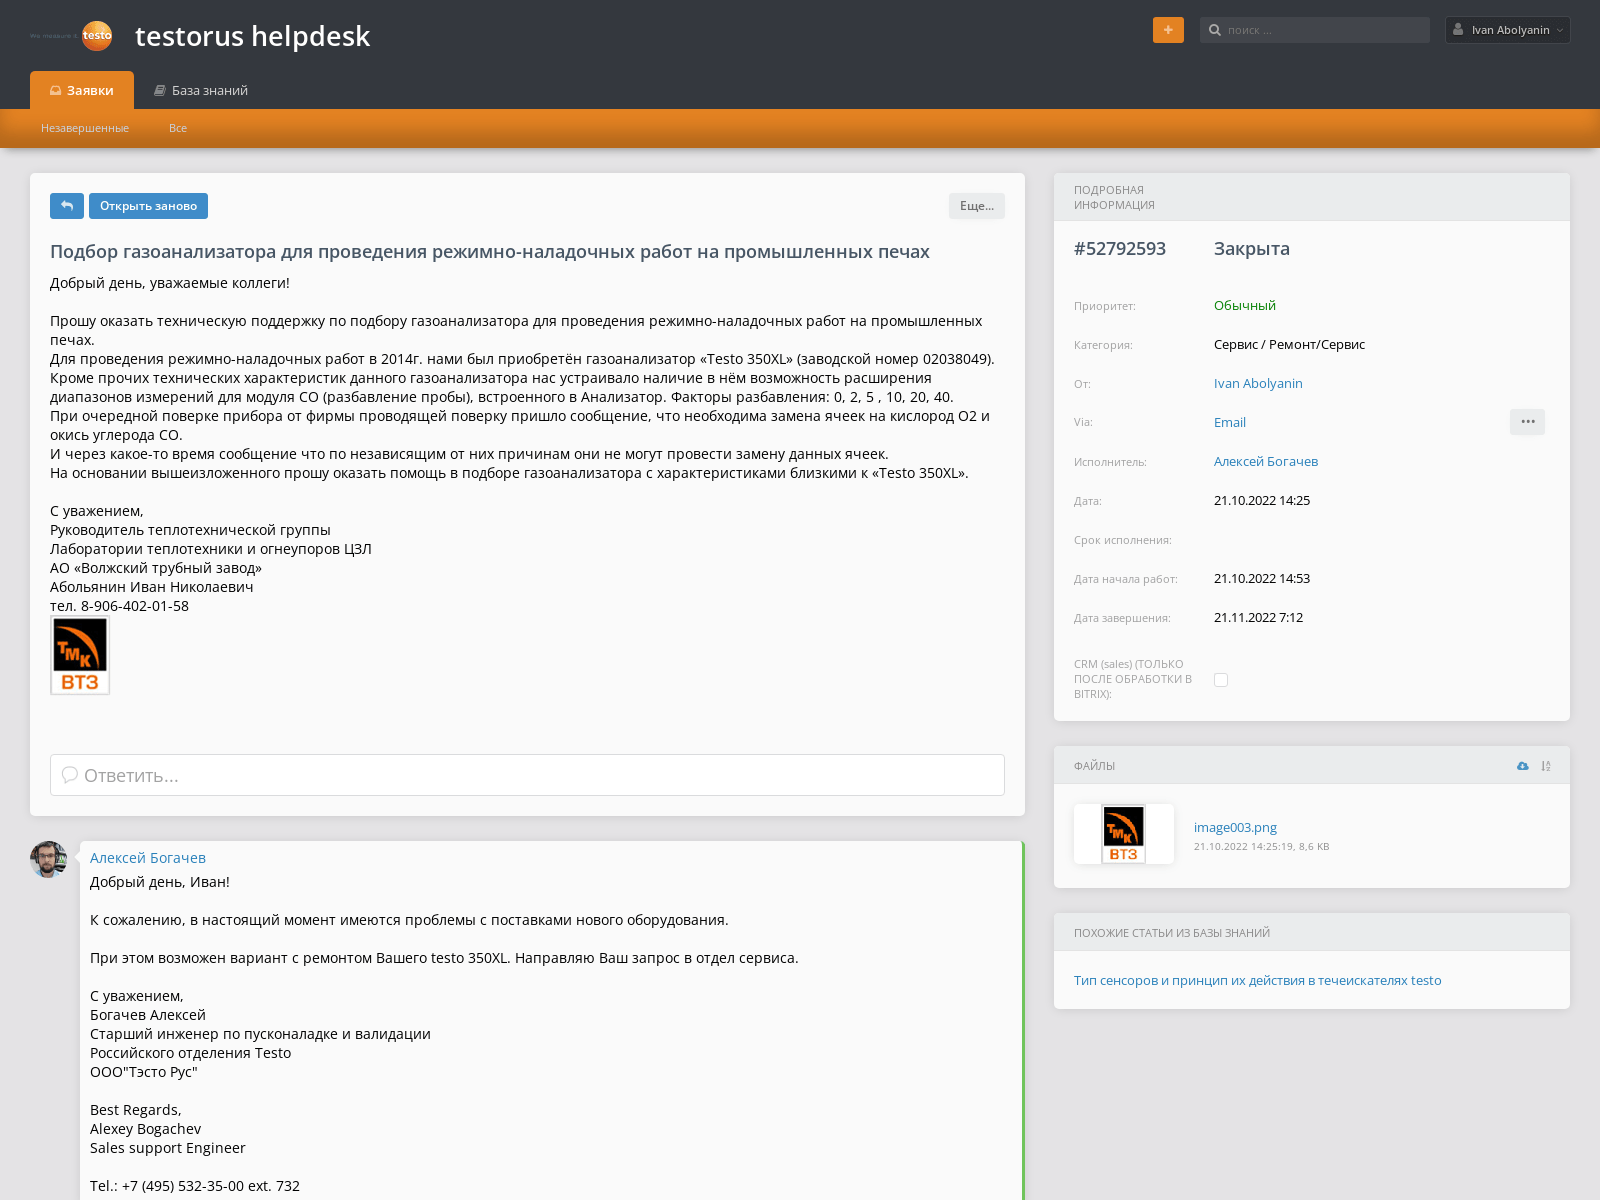The width and height of the screenshot is (1600, 1200).
Task: Click the ticket title heading
Action: tap(490, 252)
